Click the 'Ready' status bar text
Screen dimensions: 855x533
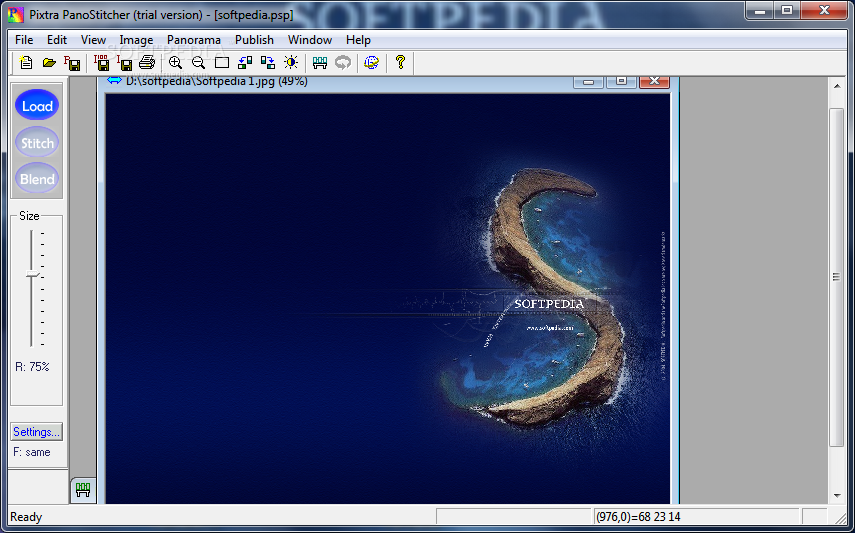tap(26, 517)
